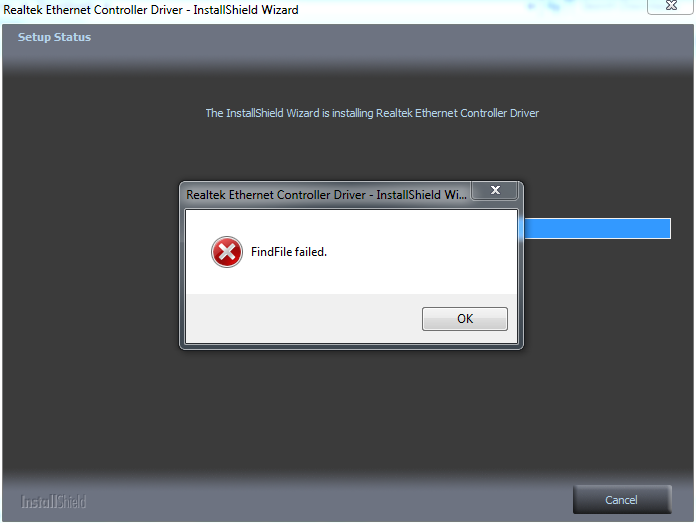696x523 pixels.
Task: Click the 'Setup Status' heading
Action: click(x=54, y=37)
